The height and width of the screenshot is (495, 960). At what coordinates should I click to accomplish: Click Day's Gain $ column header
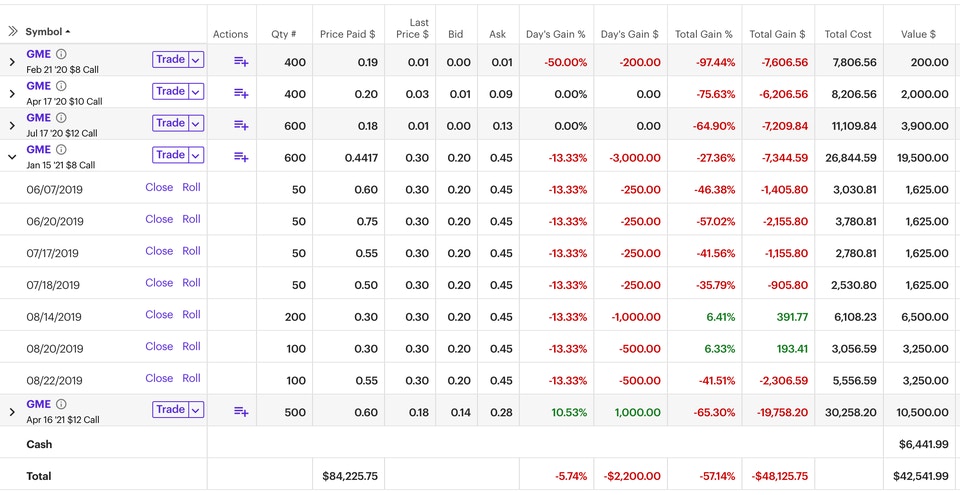(629, 34)
